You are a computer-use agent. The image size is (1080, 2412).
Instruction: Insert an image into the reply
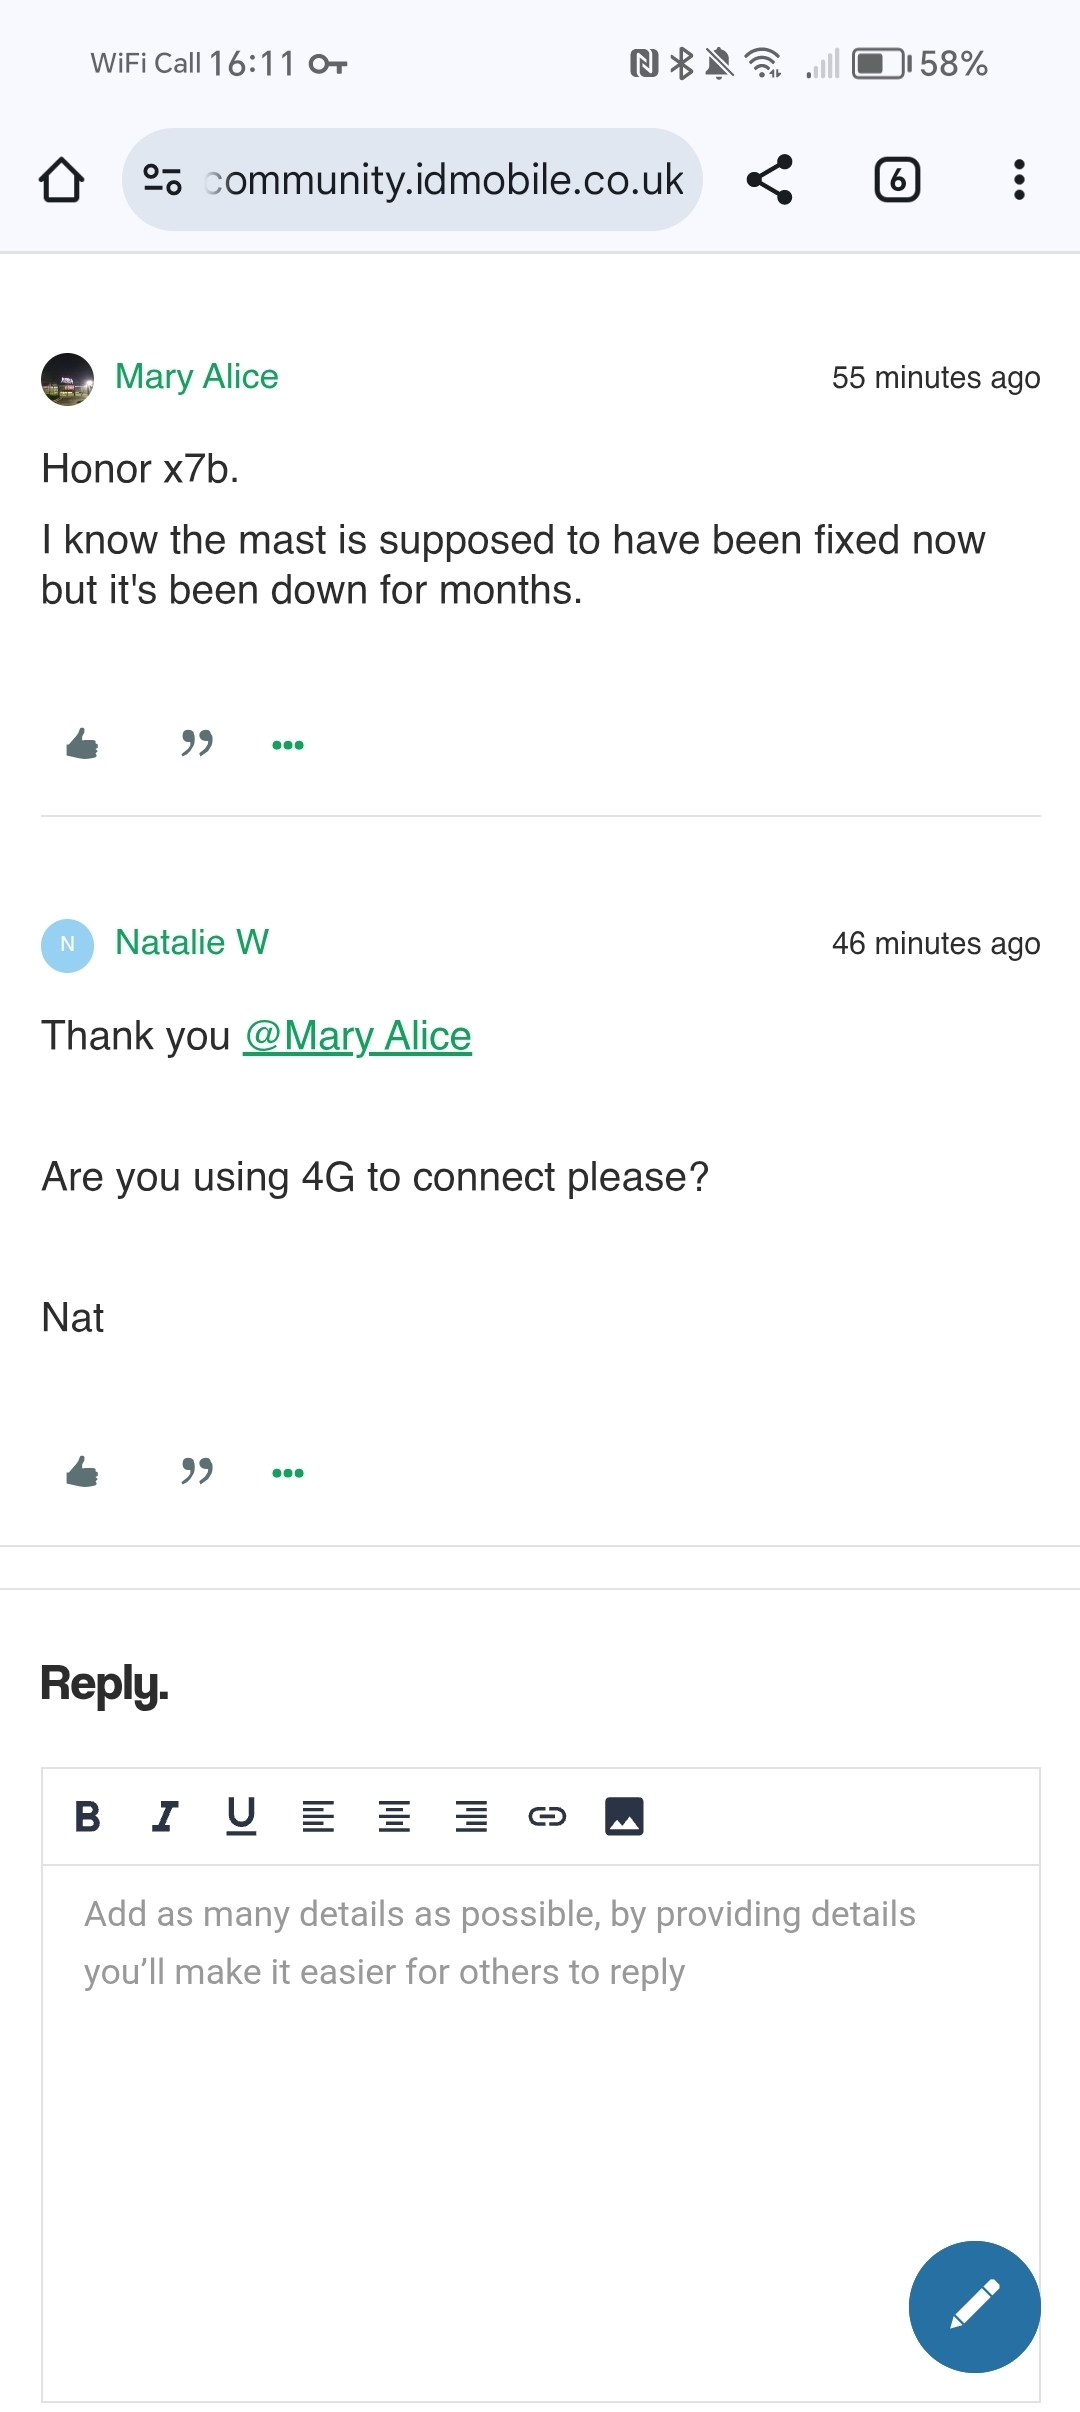[x=624, y=1816]
